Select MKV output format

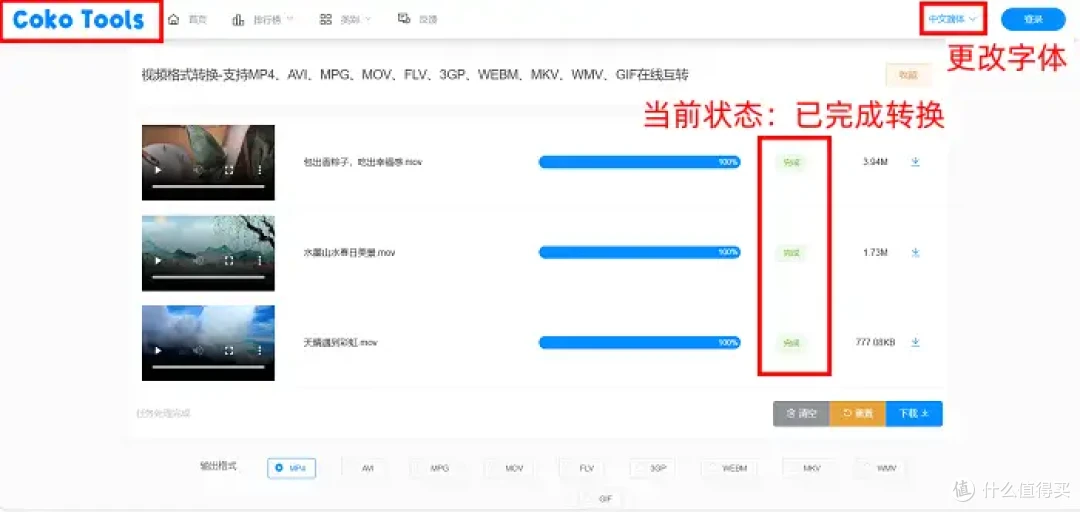click(x=807, y=468)
